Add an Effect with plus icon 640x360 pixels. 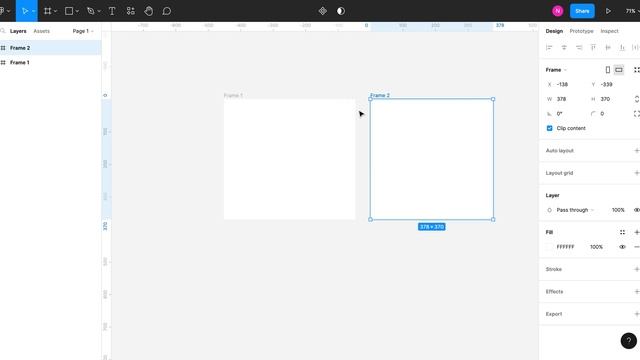coord(636,291)
